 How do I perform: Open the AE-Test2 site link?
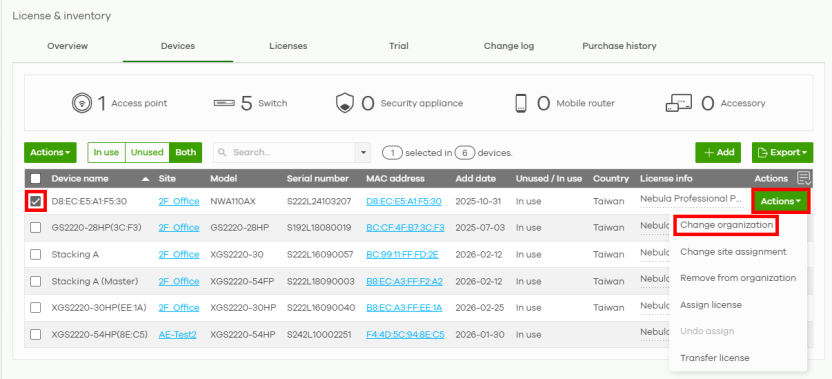tap(177, 334)
